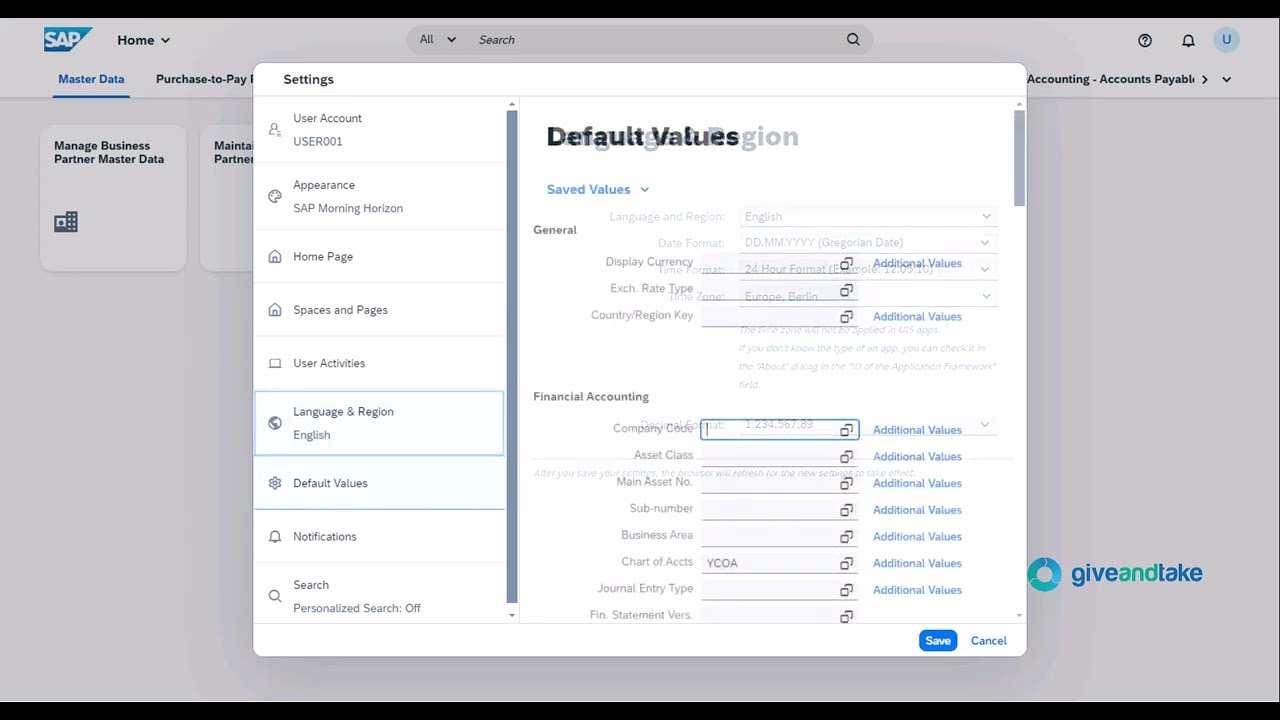Open the notifications bell in header
Screen dimensions: 1280x720
[1188, 41]
